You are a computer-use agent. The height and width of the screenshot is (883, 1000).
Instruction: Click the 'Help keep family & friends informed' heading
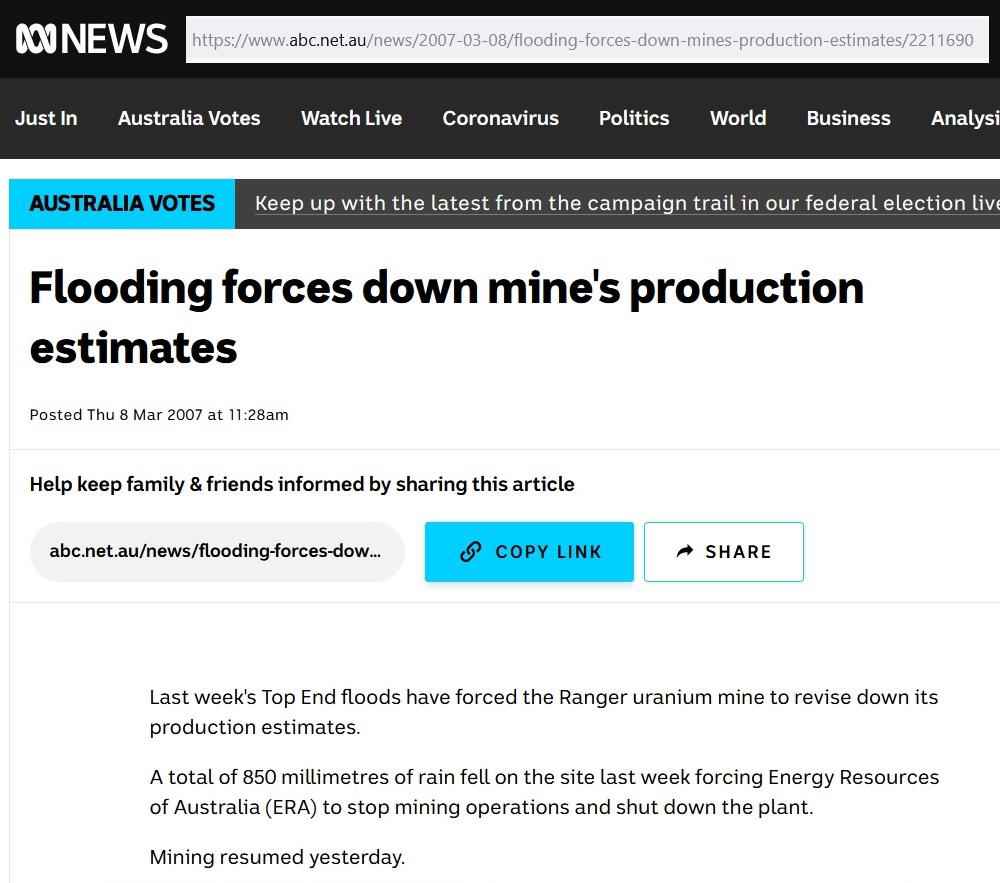[302, 485]
